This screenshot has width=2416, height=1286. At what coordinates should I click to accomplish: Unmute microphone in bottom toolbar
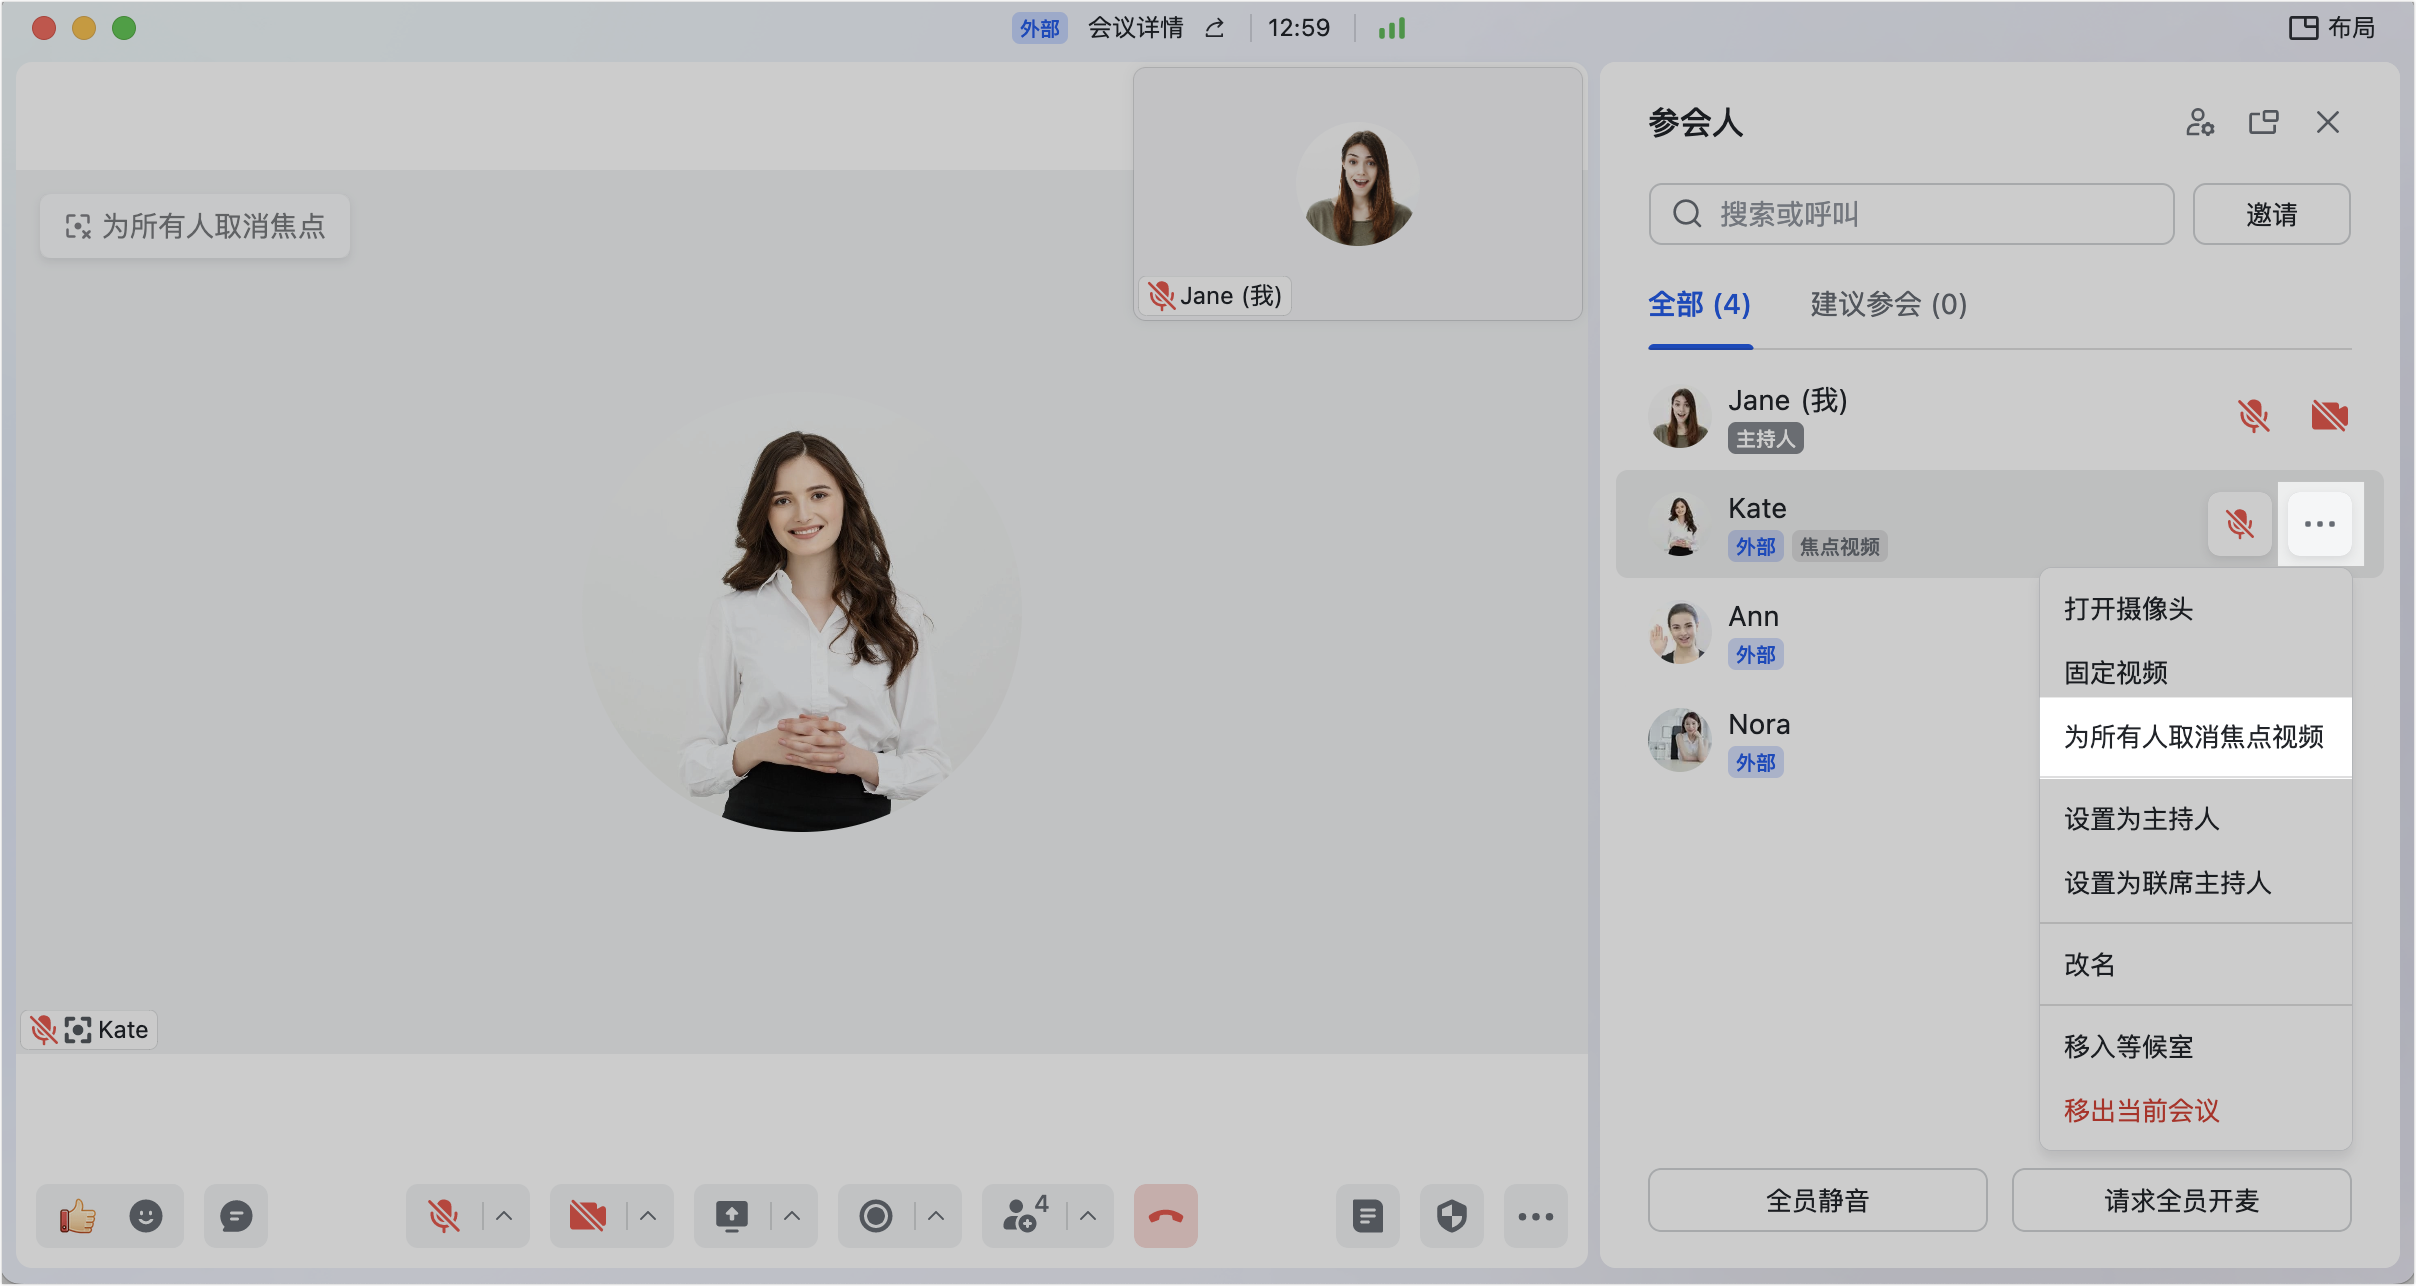(x=444, y=1216)
